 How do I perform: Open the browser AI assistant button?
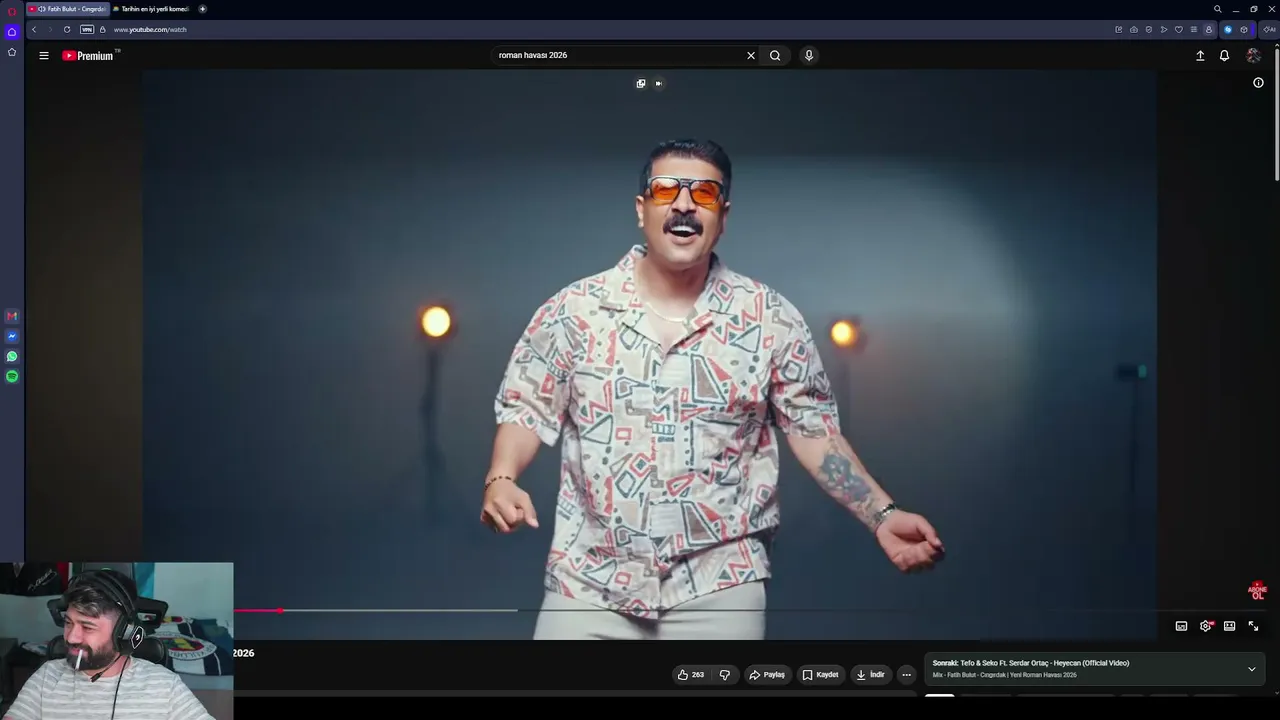click(x=1269, y=30)
